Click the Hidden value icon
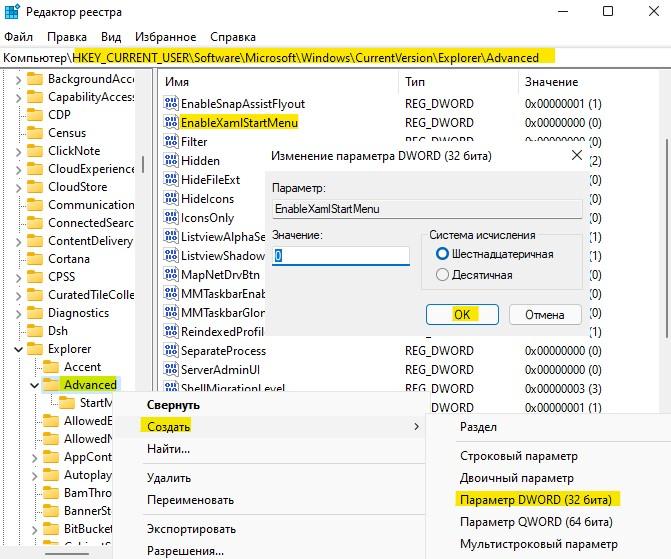This screenshot has width=671, height=559. tap(171, 161)
